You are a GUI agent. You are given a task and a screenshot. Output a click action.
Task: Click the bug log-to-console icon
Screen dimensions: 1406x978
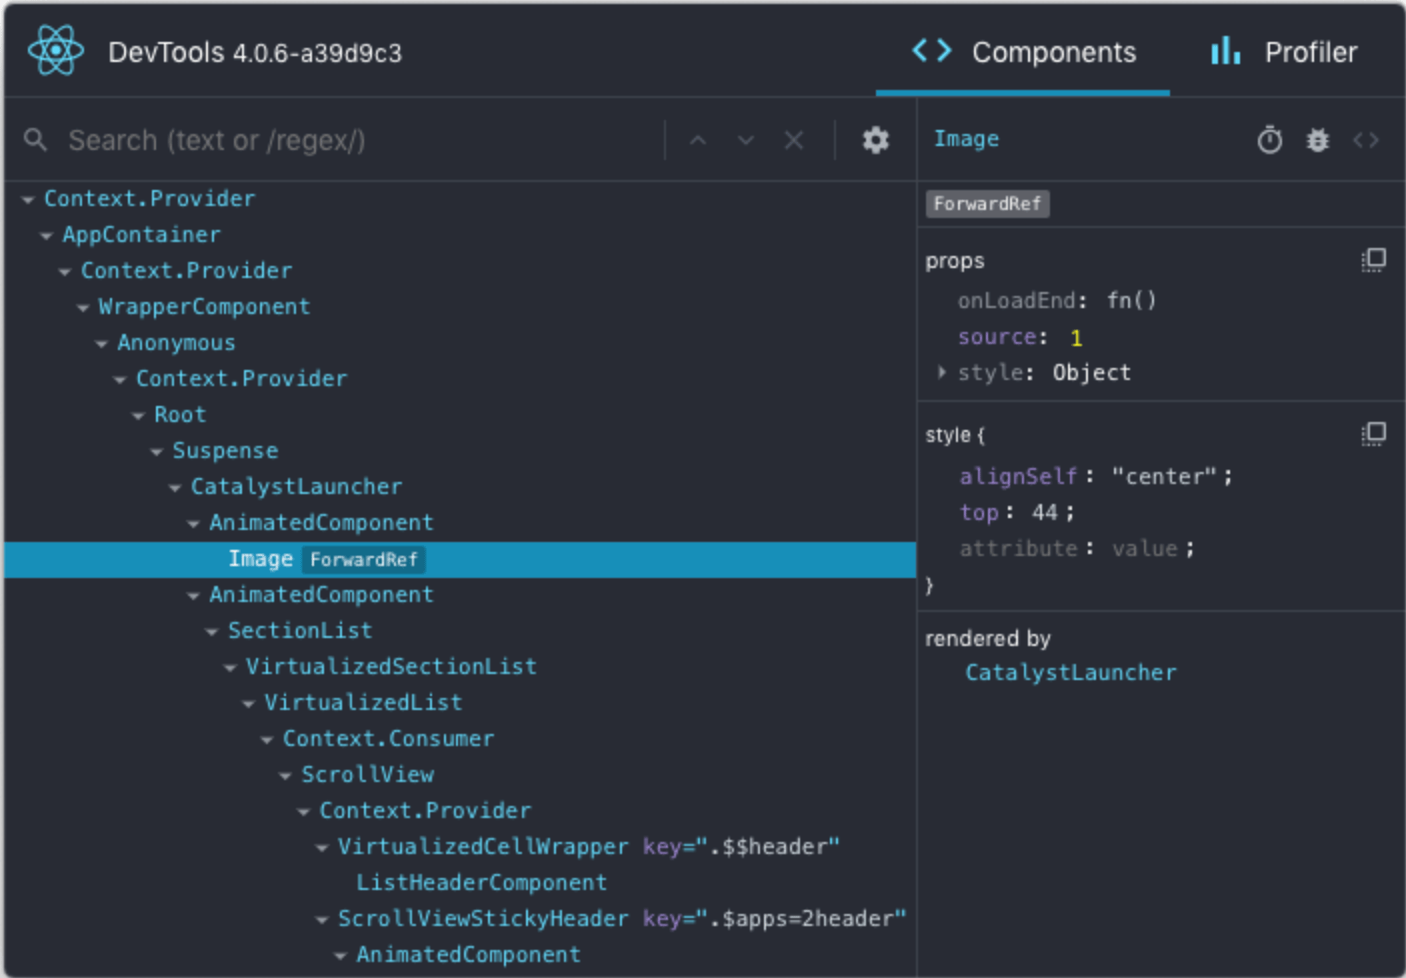click(1318, 140)
